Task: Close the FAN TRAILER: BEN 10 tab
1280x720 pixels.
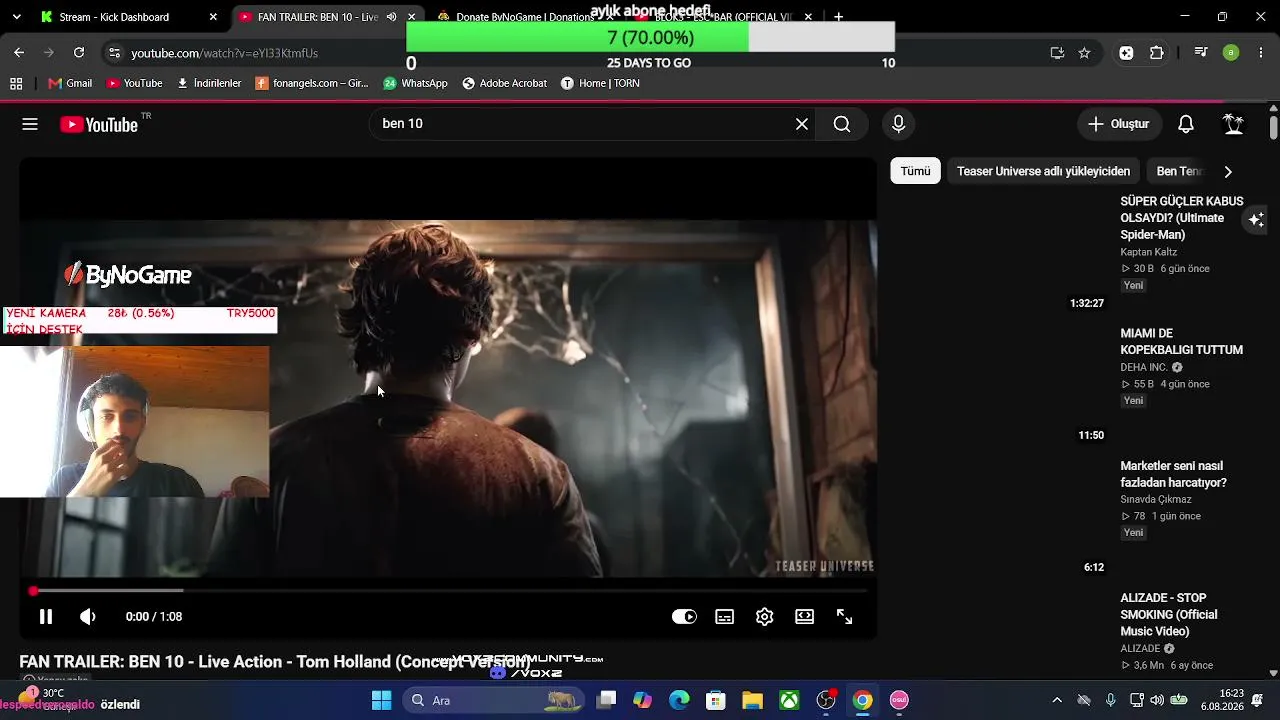Action: (411, 17)
